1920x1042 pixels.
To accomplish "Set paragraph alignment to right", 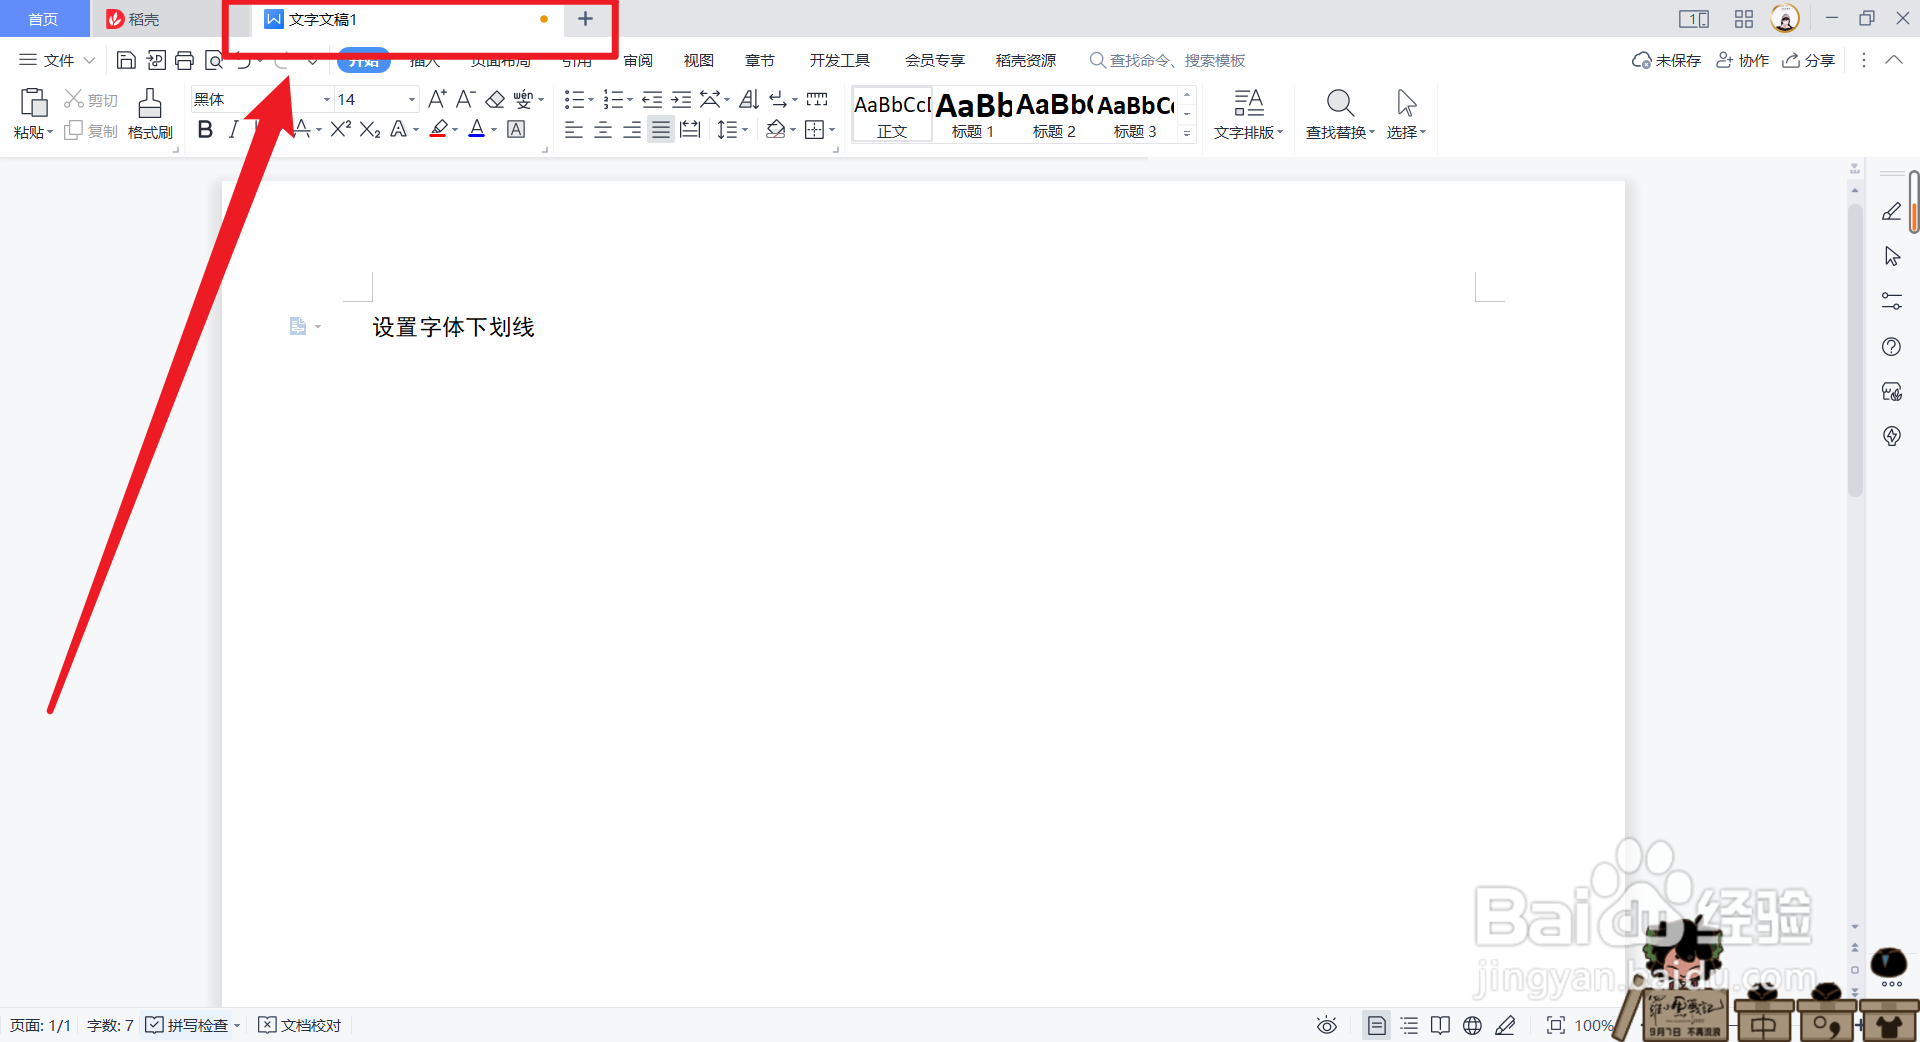I will click(x=632, y=130).
